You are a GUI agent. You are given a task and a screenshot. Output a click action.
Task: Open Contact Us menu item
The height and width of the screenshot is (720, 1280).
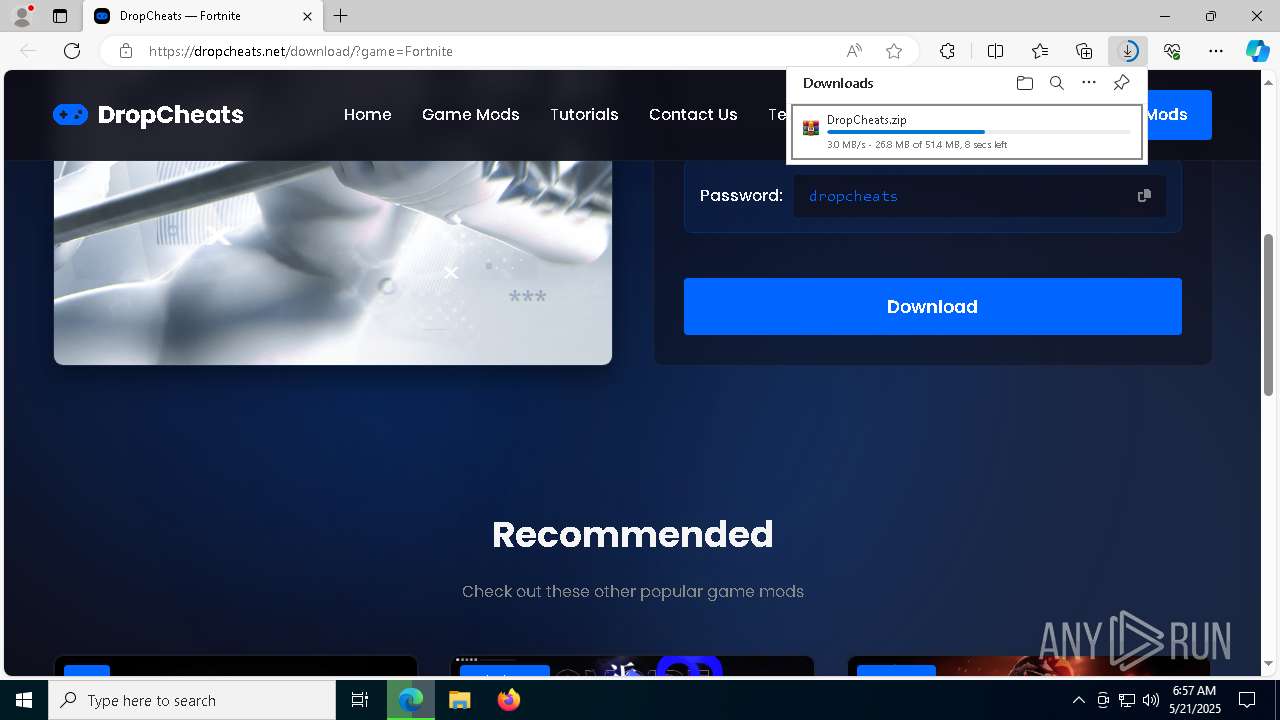(693, 115)
